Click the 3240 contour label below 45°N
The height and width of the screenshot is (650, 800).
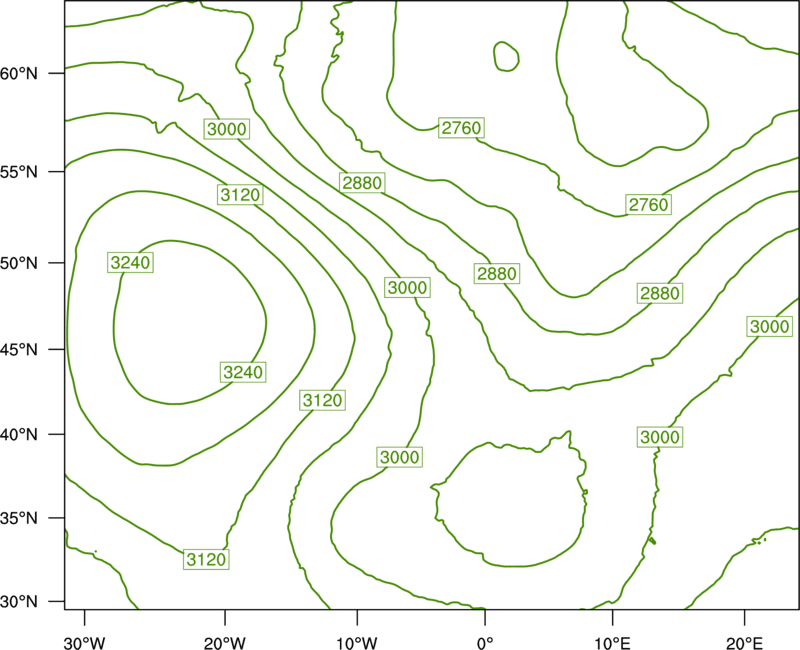point(243,372)
